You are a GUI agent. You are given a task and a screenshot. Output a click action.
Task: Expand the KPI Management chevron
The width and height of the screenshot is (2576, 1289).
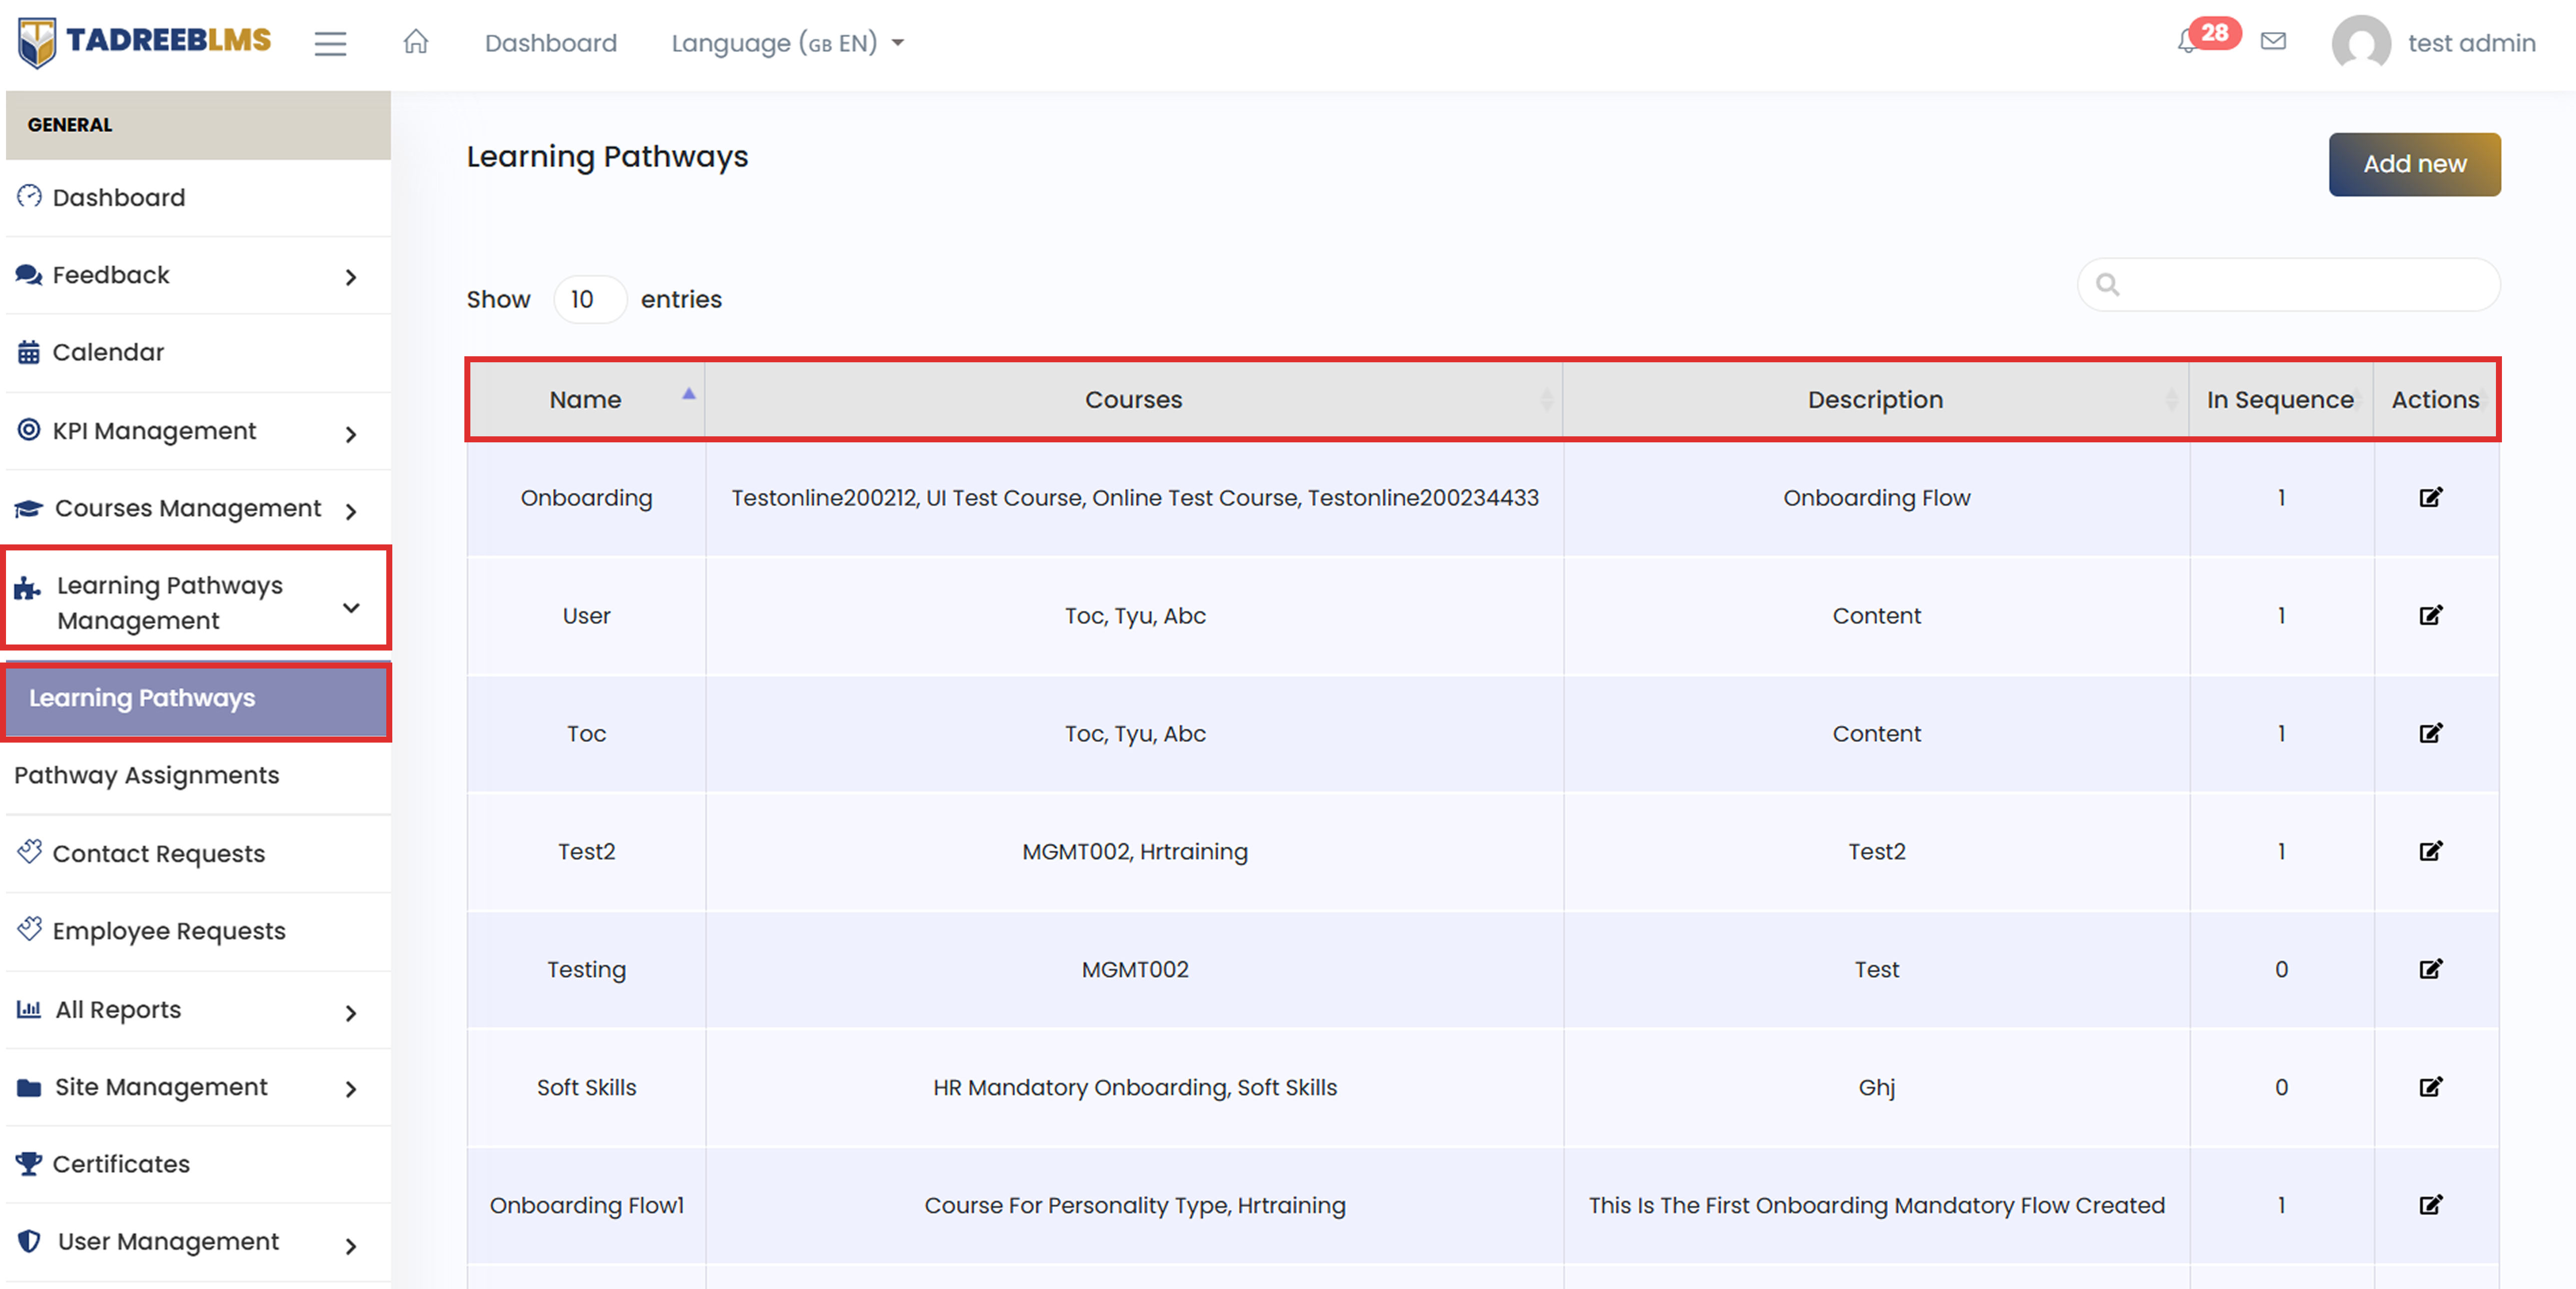[x=350, y=434]
